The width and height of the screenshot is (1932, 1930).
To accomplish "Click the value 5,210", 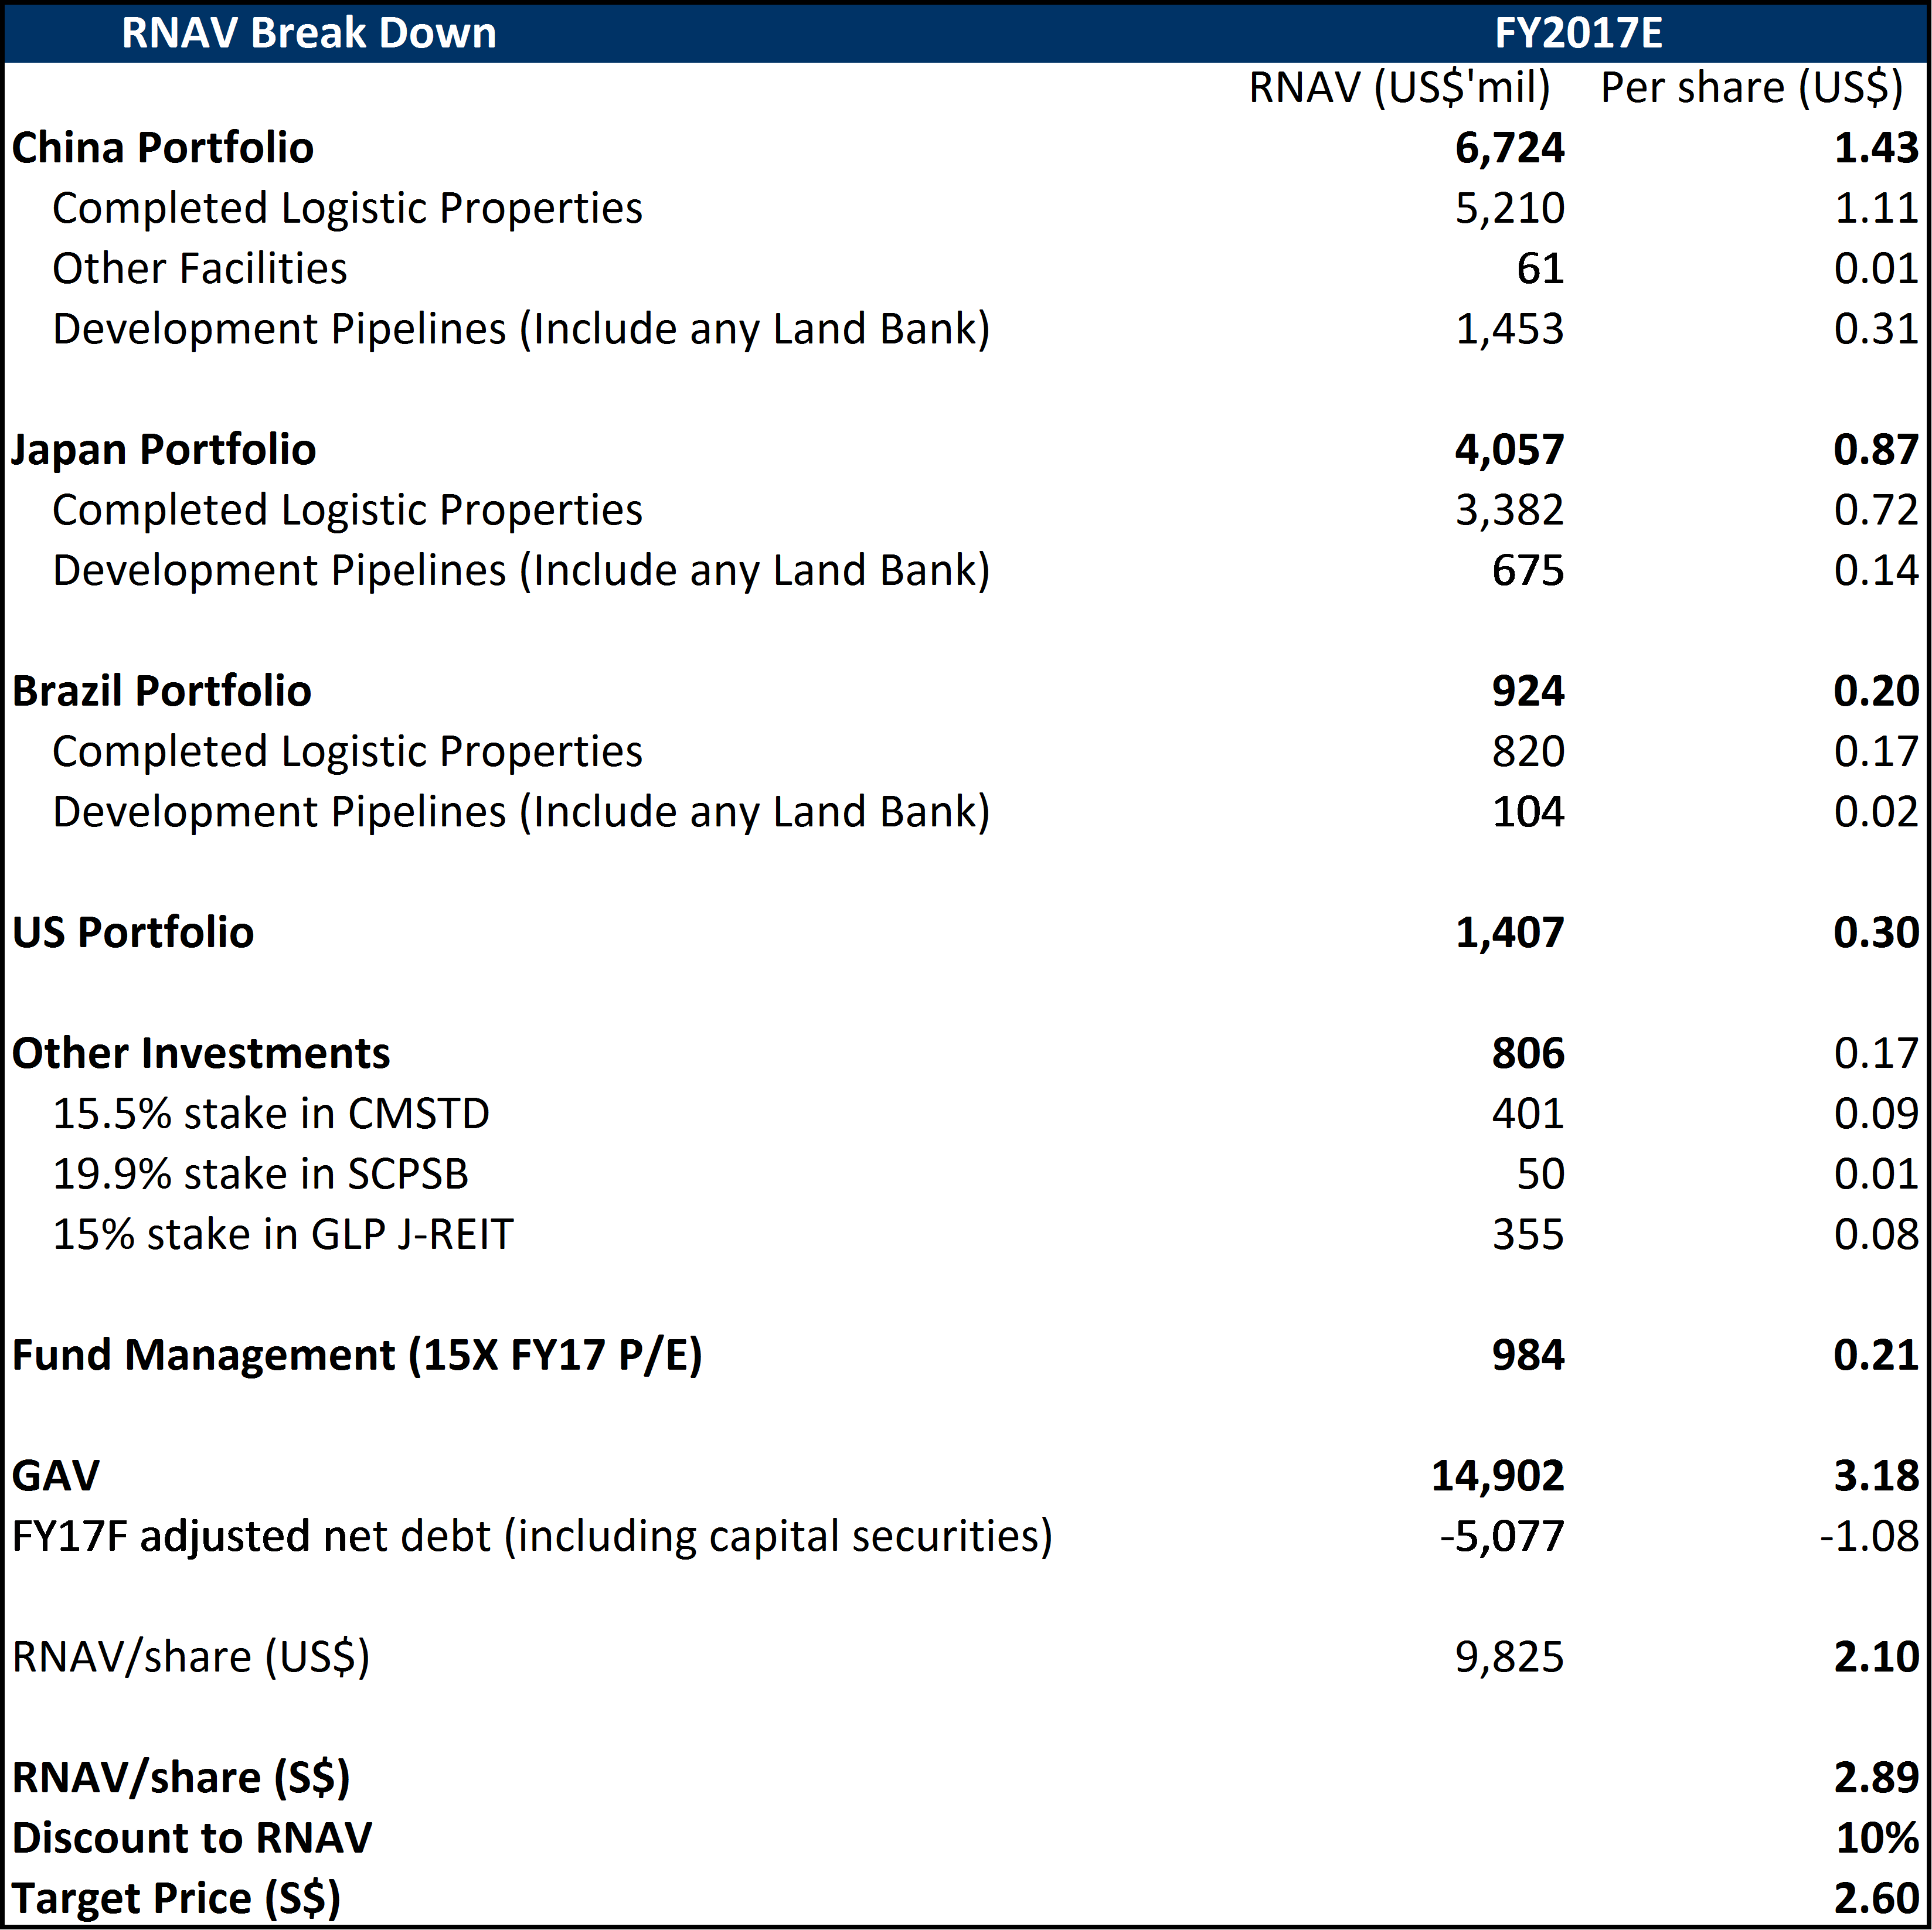I will pos(1510,208).
